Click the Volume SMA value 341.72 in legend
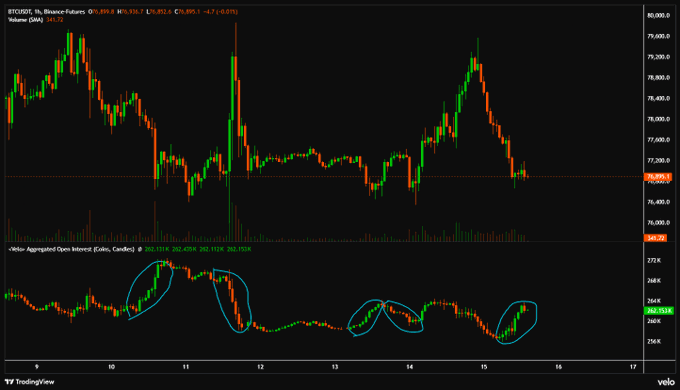 54,20
